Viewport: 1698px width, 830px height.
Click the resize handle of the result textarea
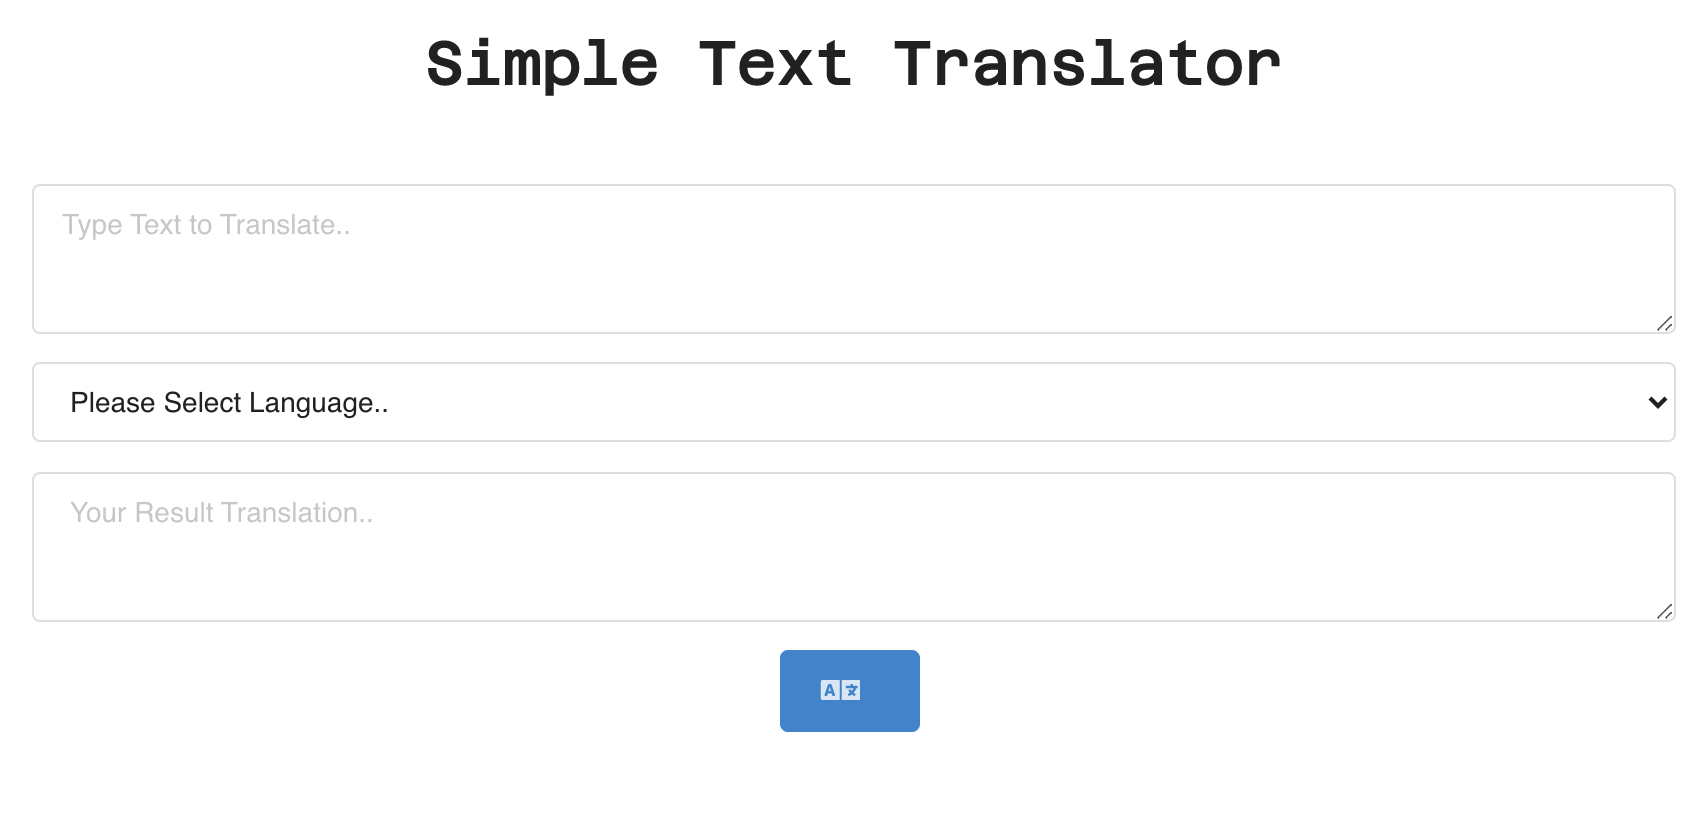[x=1666, y=611]
